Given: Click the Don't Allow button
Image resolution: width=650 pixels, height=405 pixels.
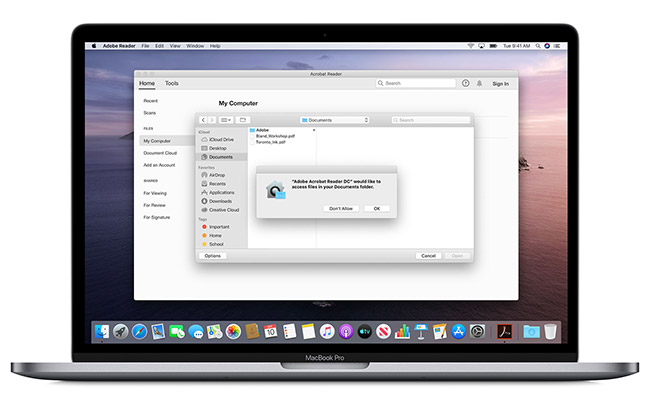Looking at the screenshot, I should pos(341,208).
